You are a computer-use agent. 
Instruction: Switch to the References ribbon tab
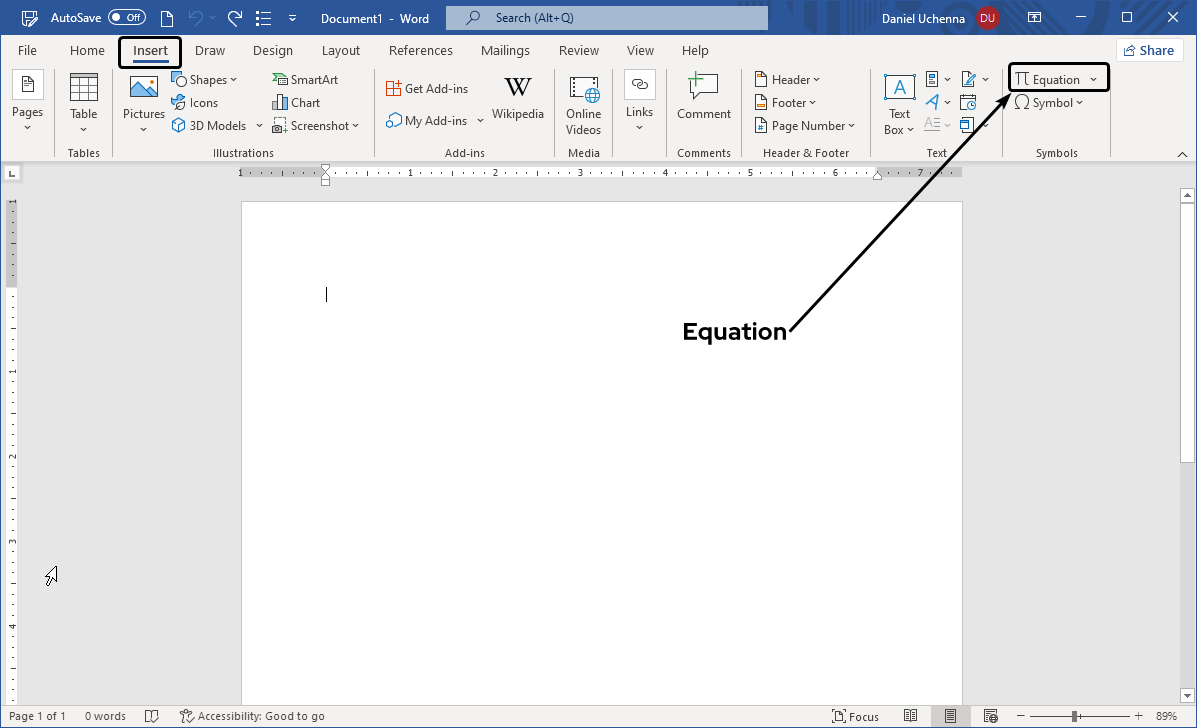coord(421,50)
